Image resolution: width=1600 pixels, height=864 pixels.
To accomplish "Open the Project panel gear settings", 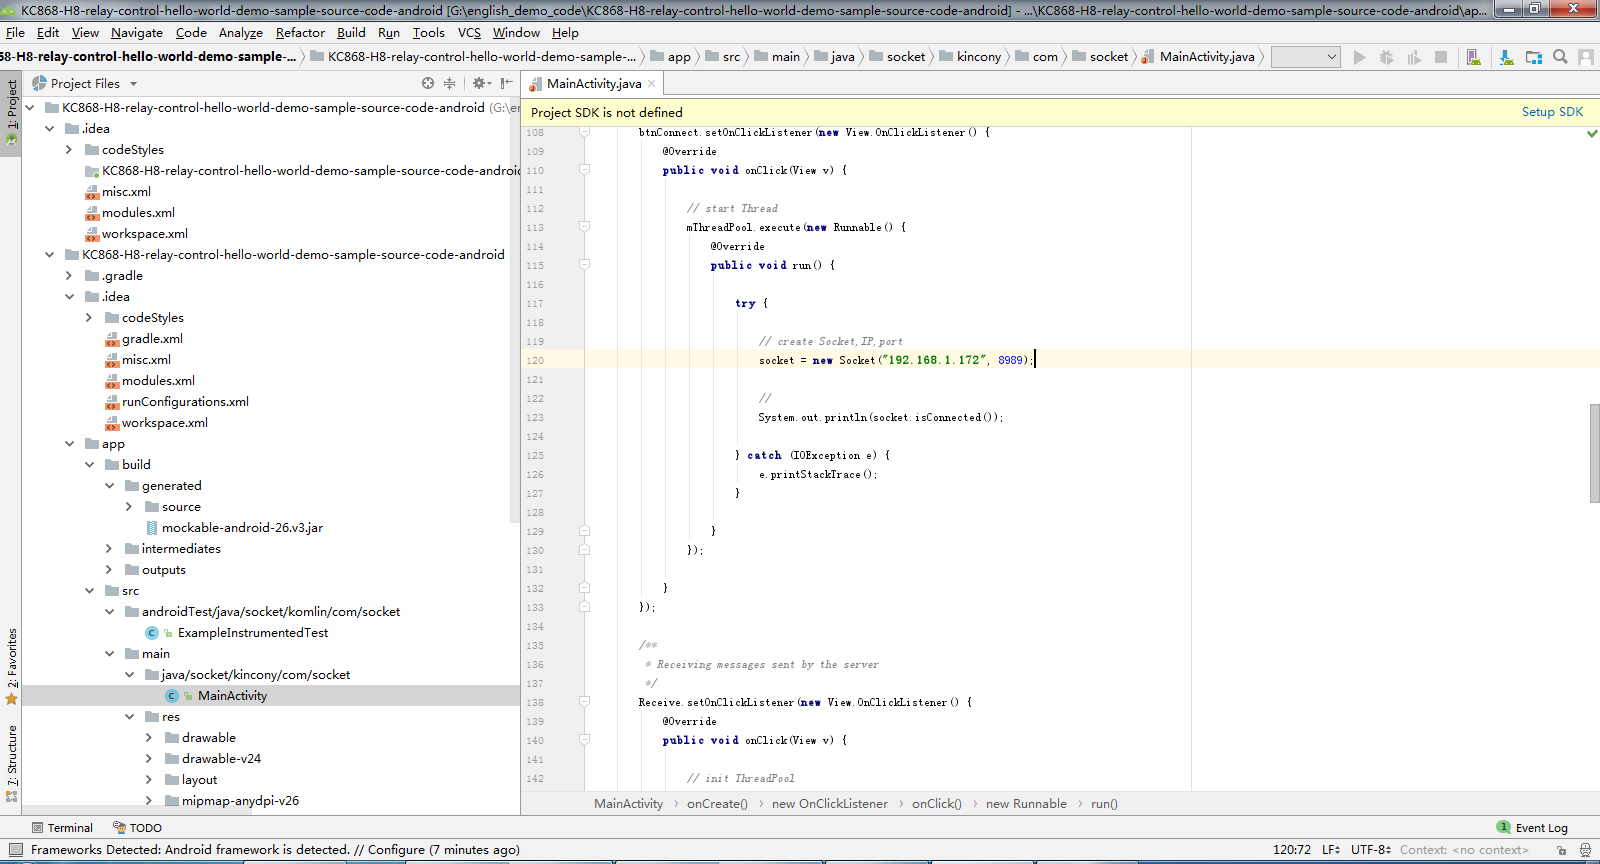I will (479, 84).
